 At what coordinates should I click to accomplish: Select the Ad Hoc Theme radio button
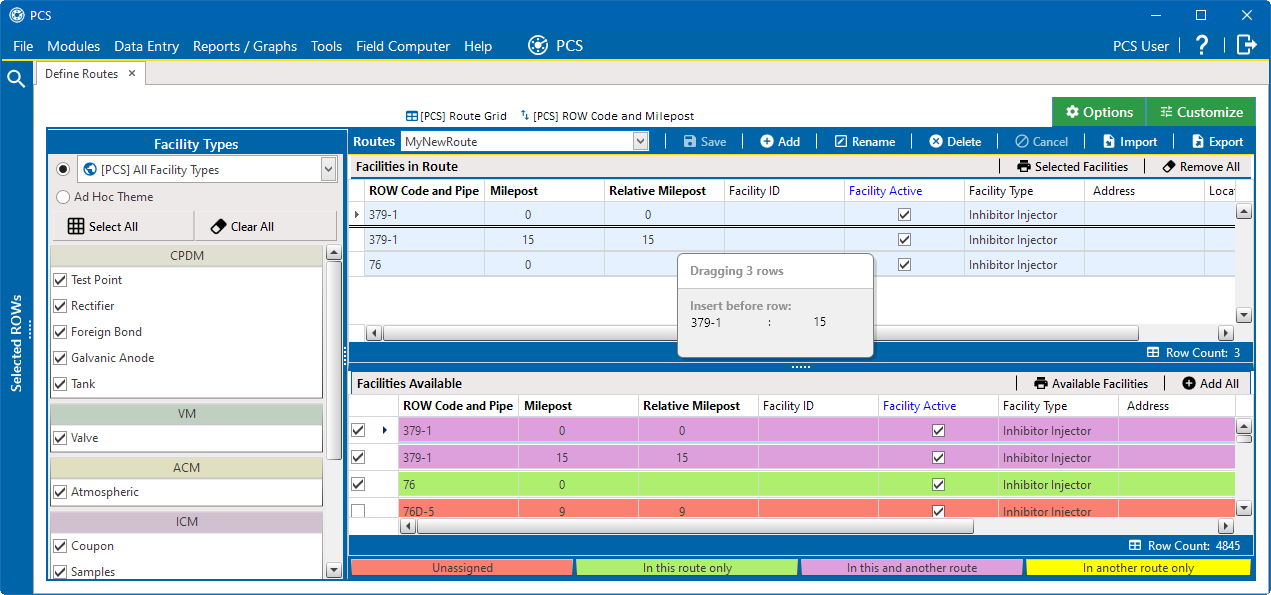(x=63, y=197)
